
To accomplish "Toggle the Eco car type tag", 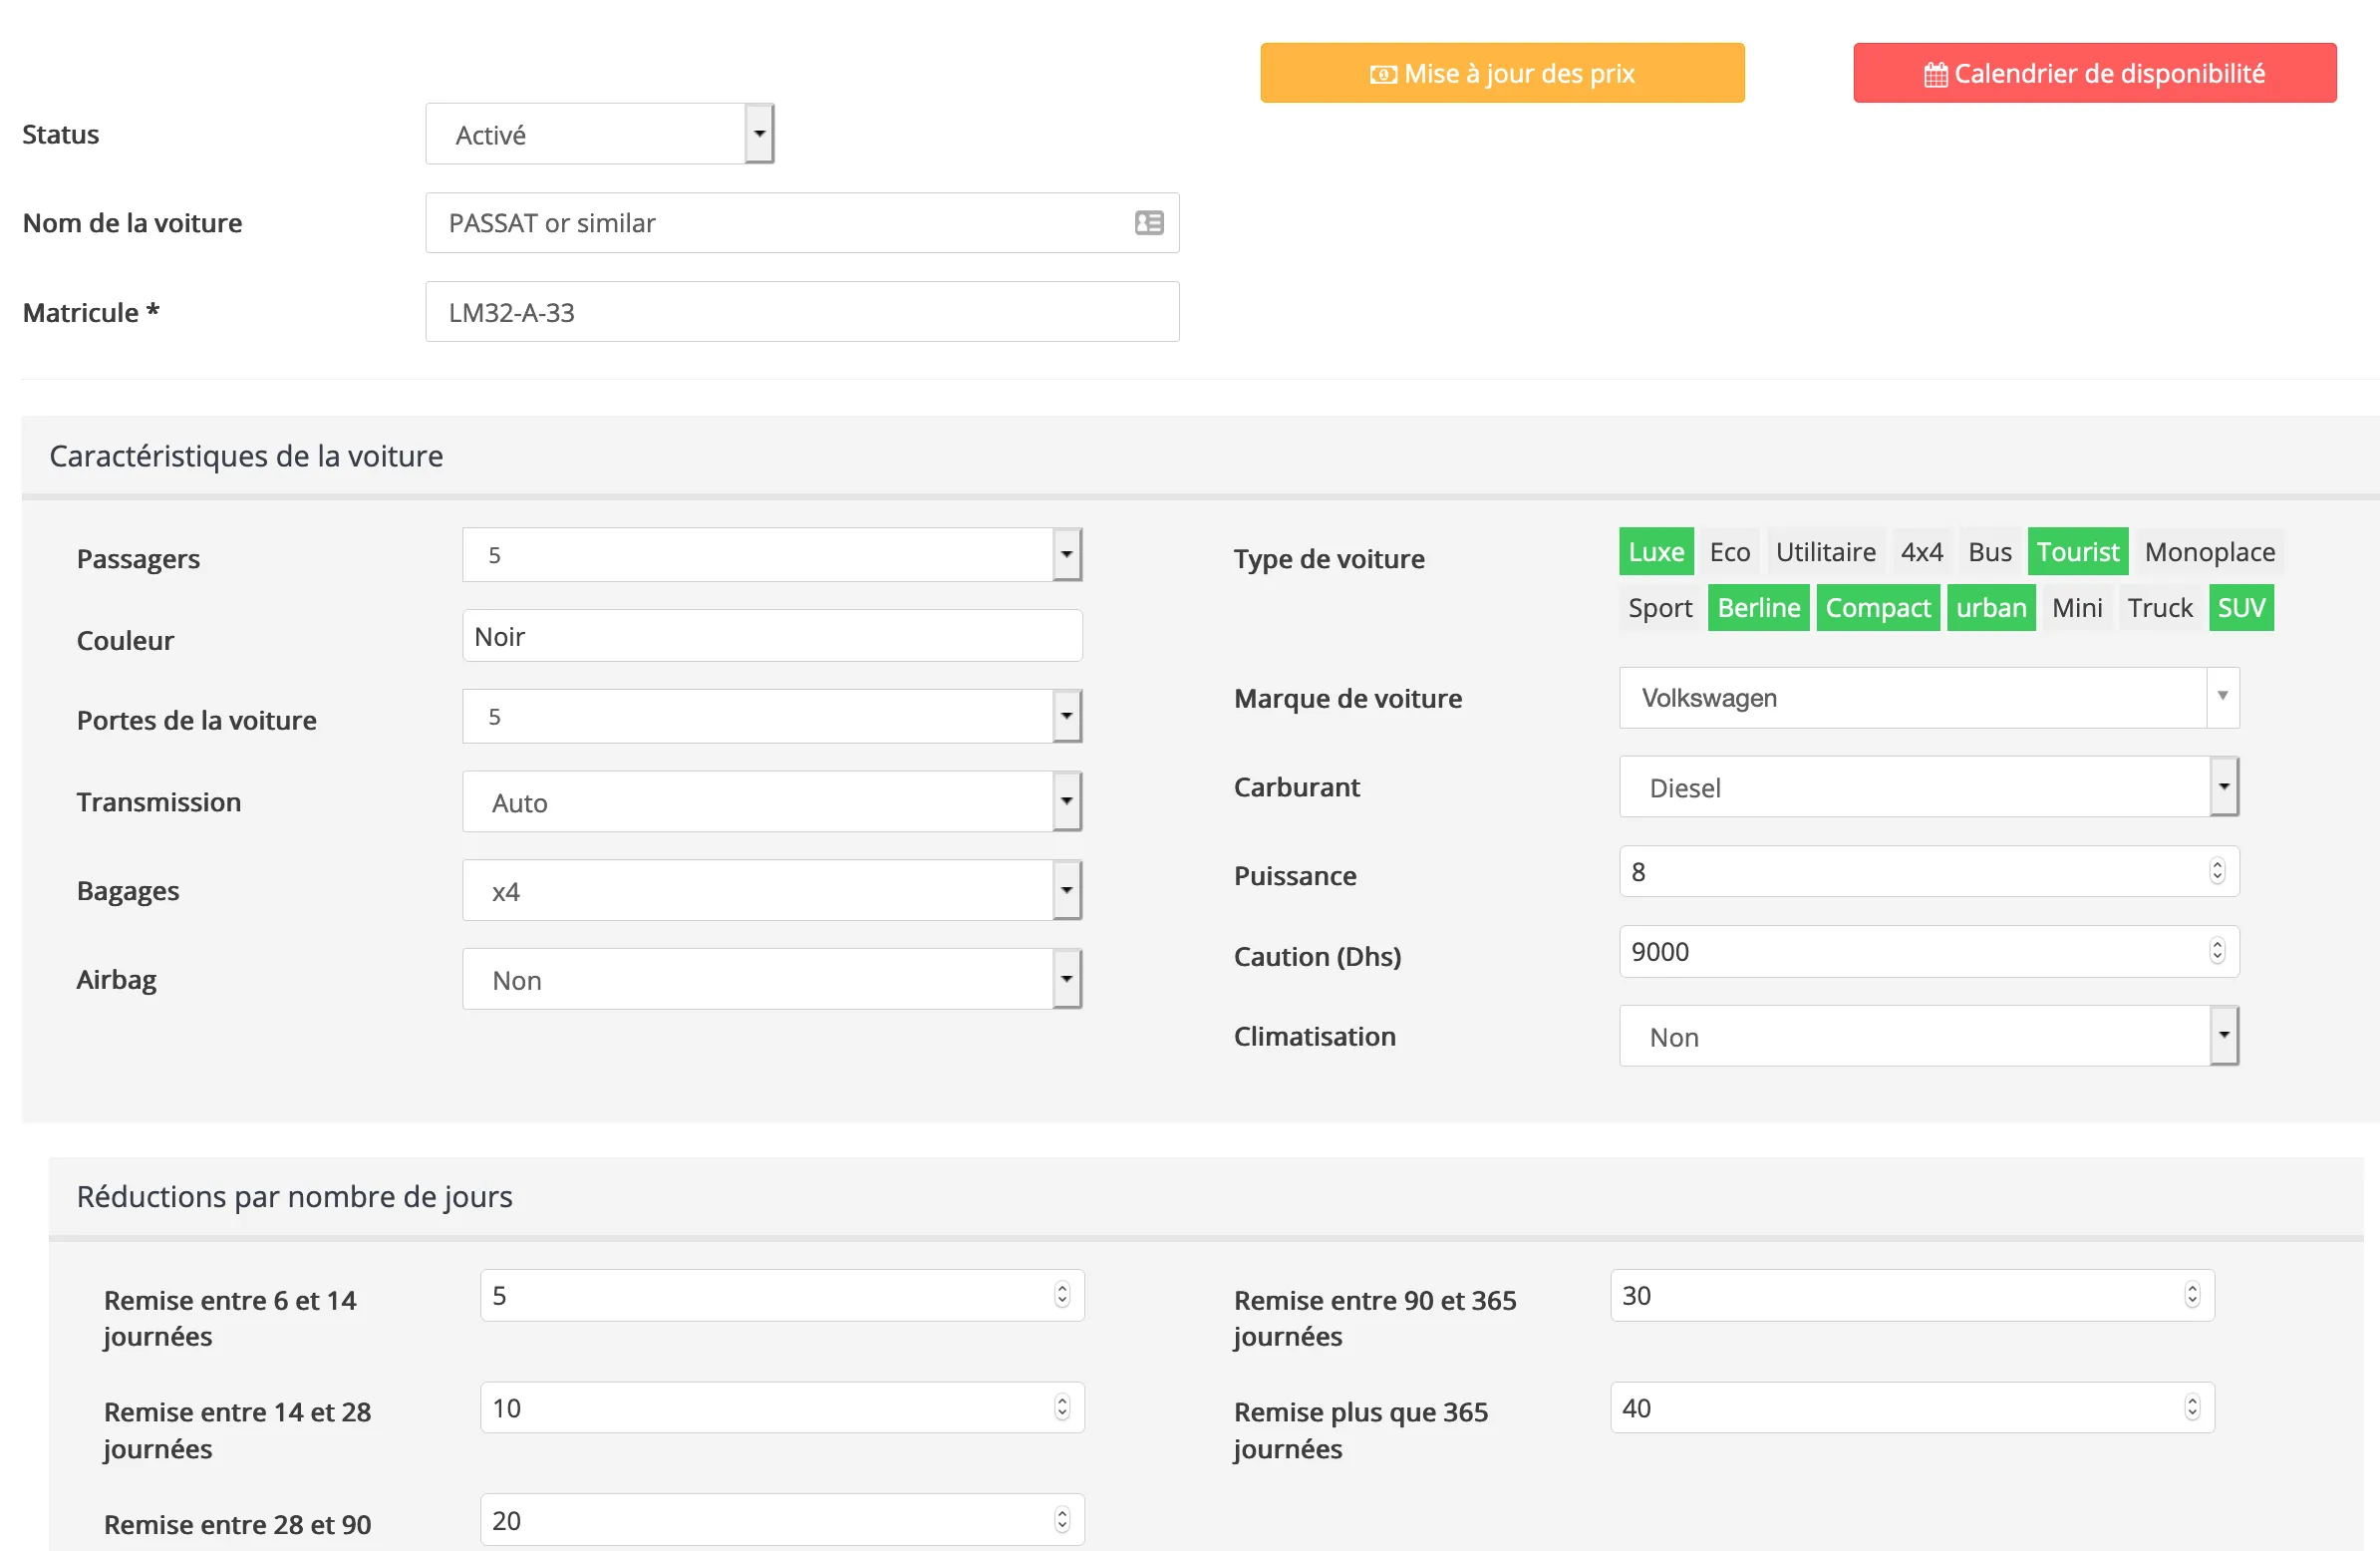I will 1730,552.
